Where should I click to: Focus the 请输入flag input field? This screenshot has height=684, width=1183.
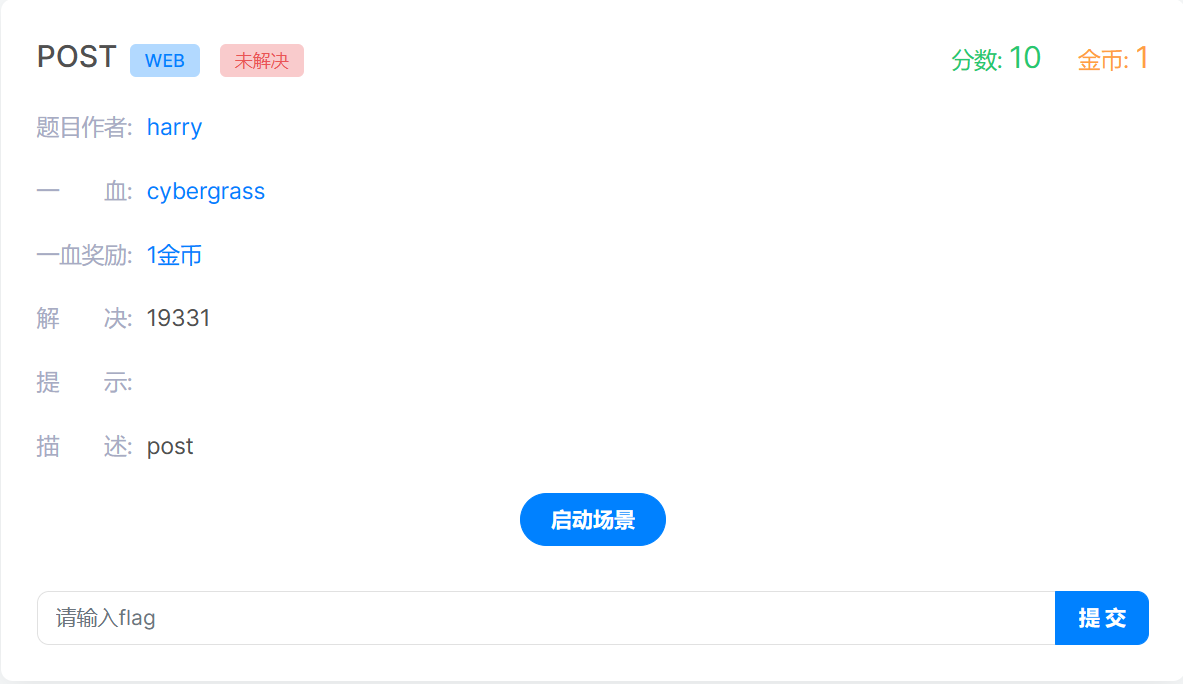tap(546, 618)
